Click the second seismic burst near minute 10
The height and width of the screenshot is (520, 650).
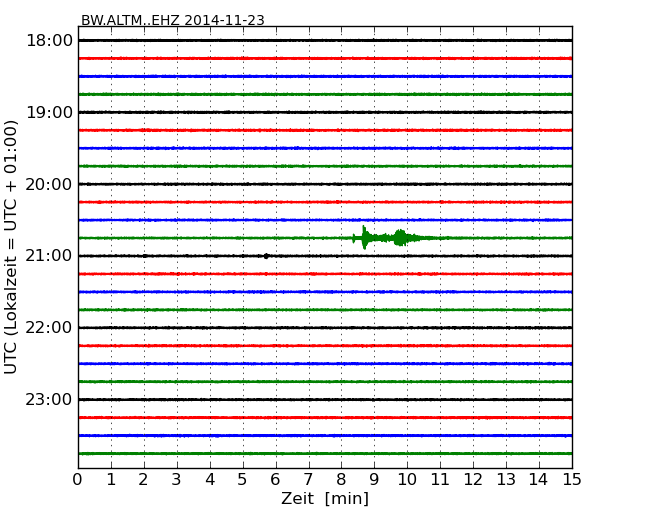[x=400, y=238]
